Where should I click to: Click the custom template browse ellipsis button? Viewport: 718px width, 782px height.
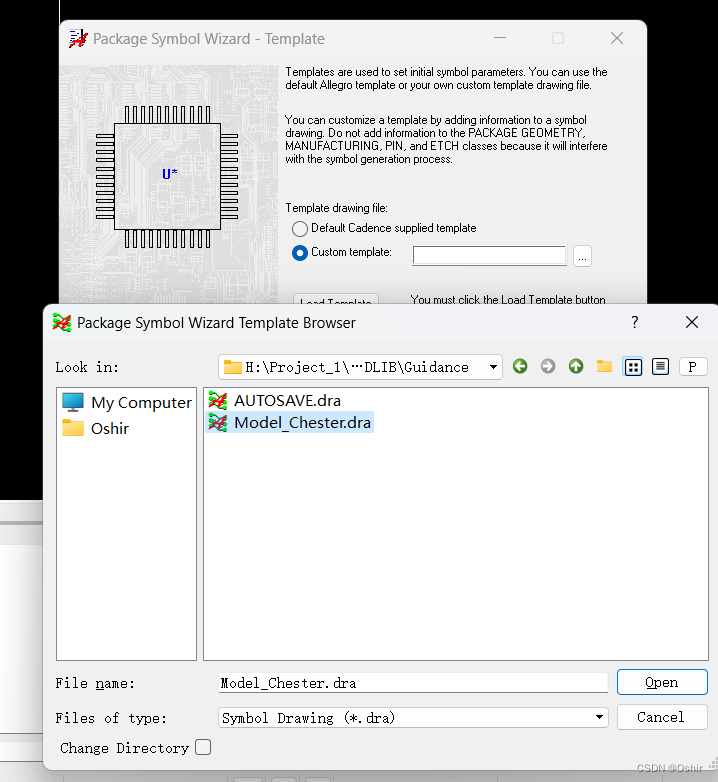pyautogui.click(x=582, y=256)
